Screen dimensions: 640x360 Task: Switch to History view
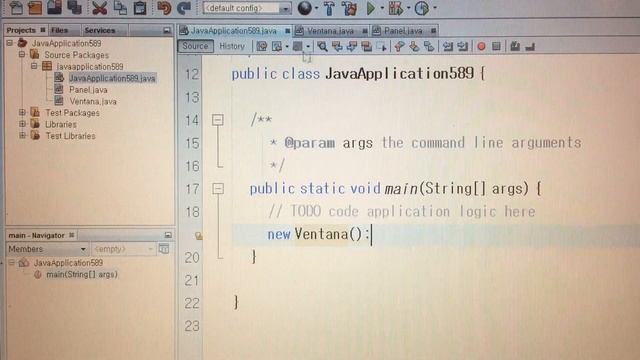tap(232, 46)
